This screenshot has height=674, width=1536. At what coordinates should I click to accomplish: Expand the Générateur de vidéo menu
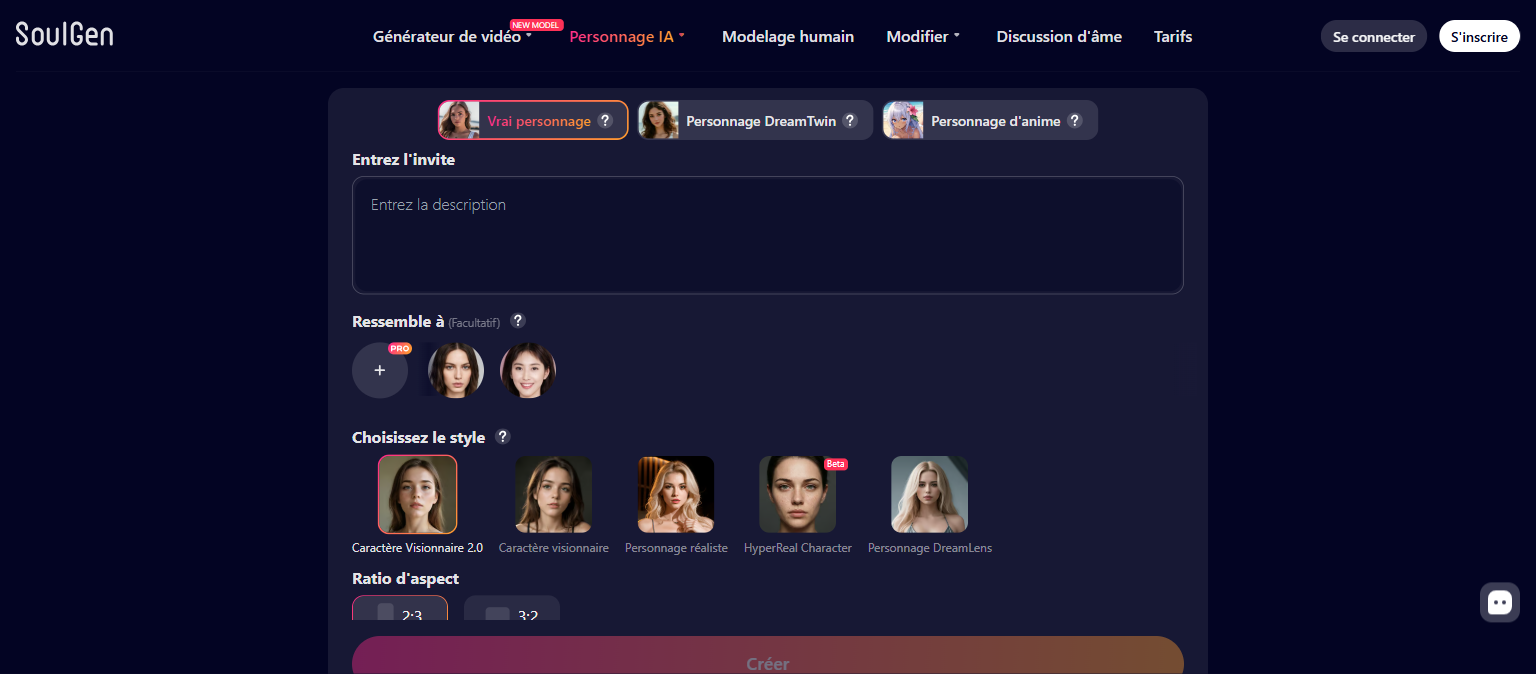point(452,36)
